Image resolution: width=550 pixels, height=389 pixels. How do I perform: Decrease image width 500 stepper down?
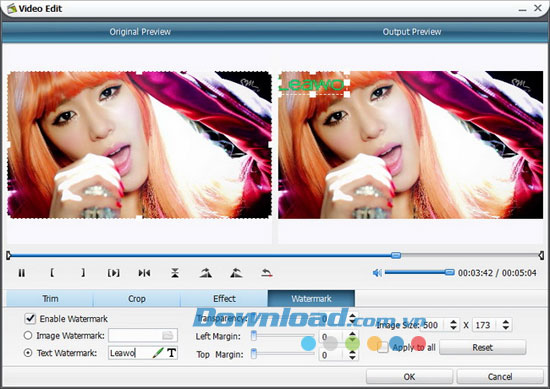(x=453, y=328)
